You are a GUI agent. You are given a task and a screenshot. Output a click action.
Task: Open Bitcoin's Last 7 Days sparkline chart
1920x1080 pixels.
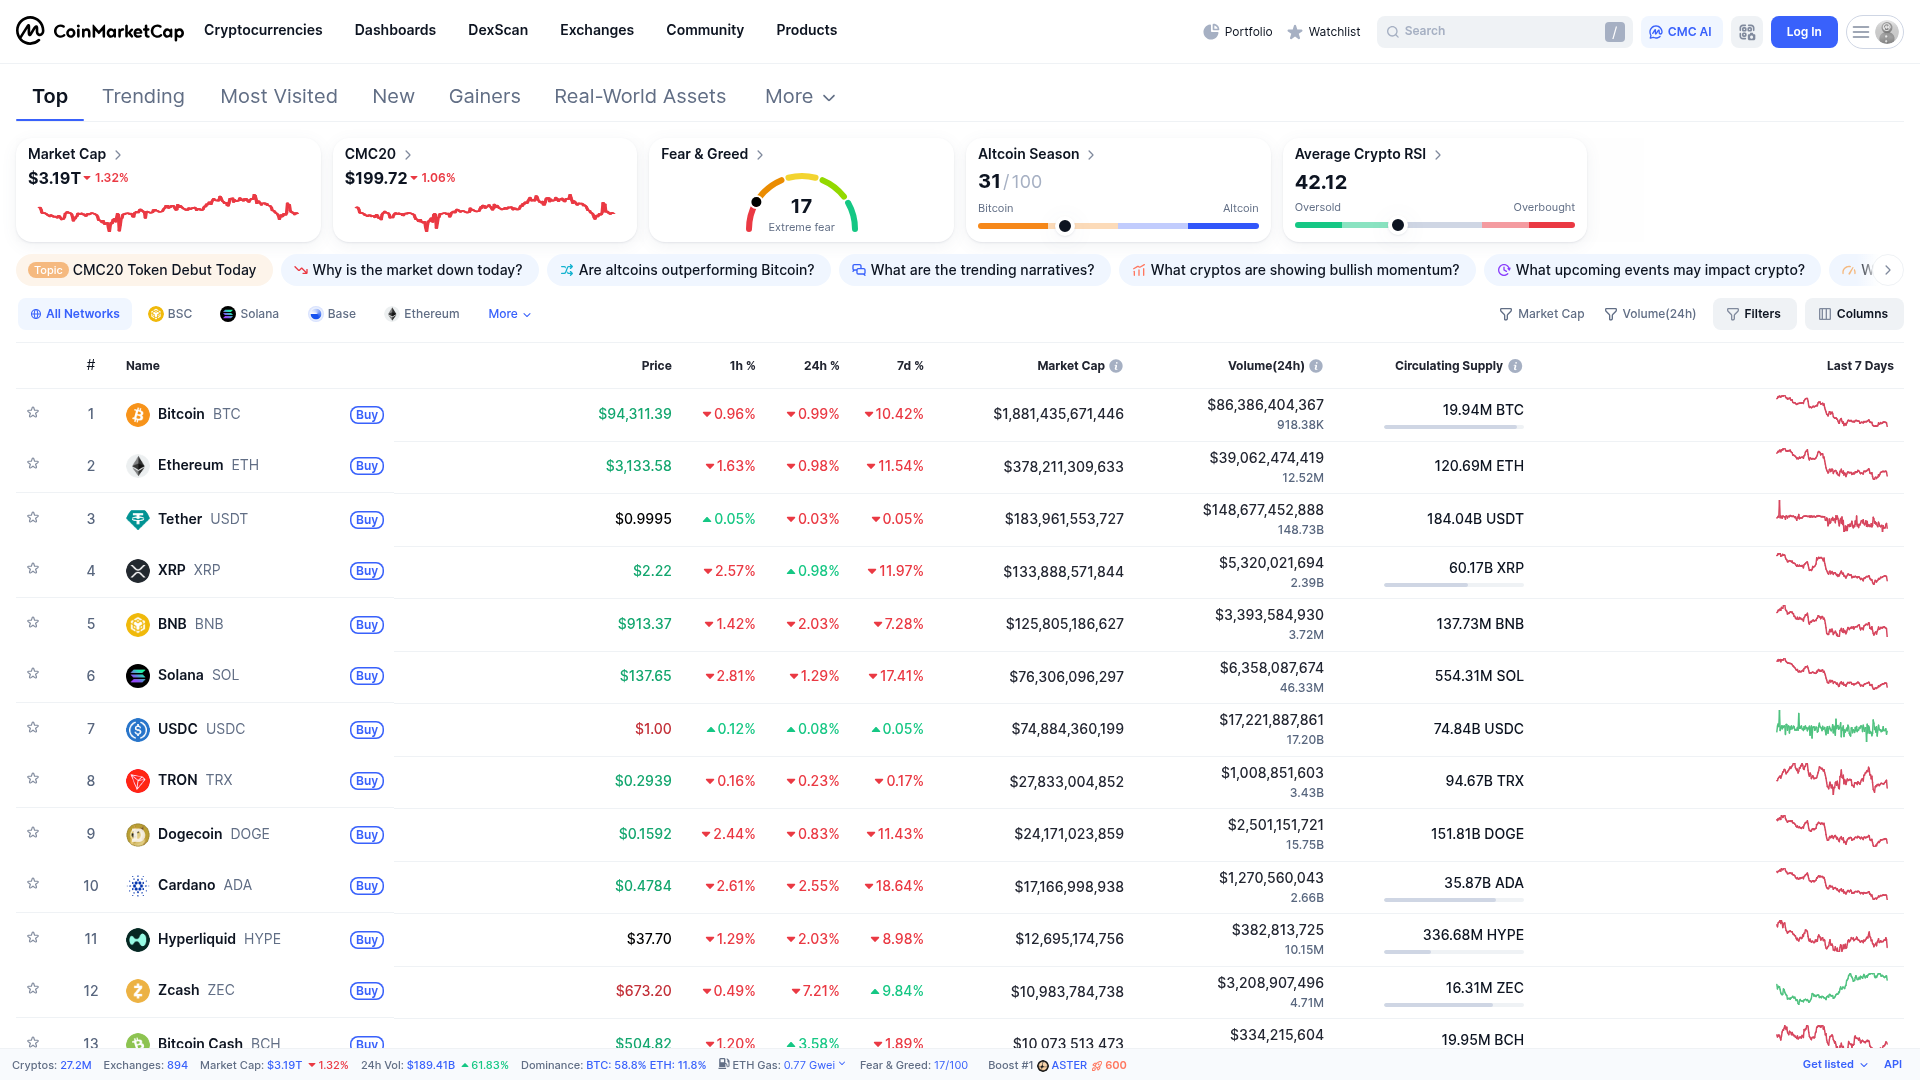[x=1832, y=412]
